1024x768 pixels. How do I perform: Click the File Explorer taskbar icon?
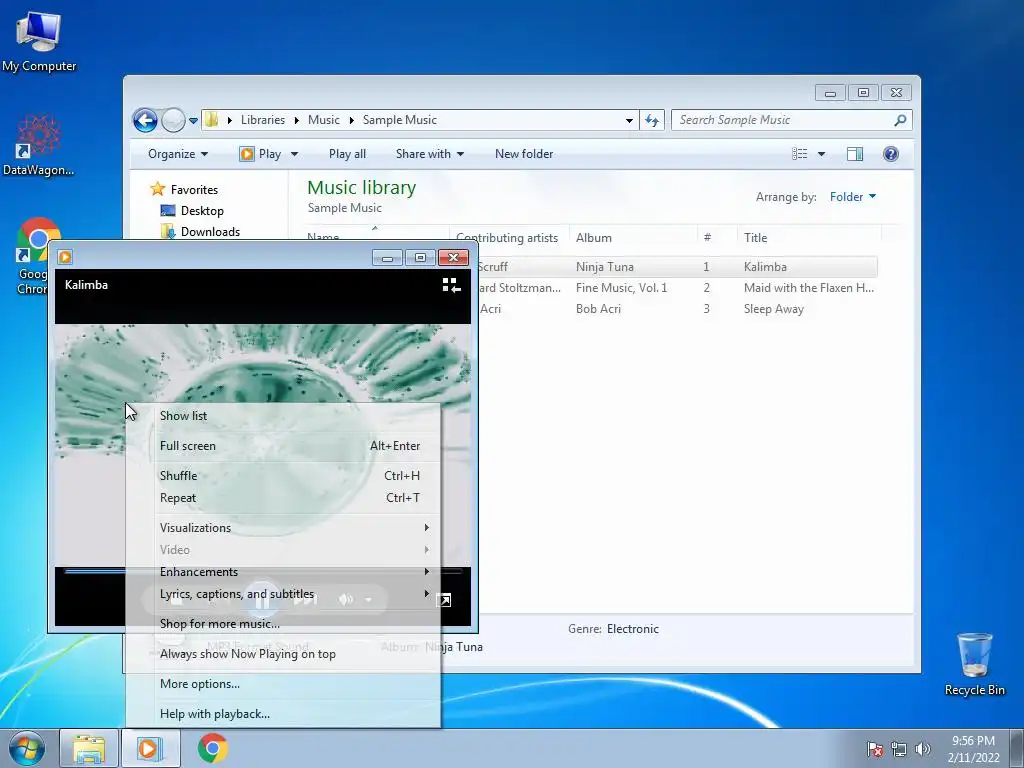coord(89,749)
